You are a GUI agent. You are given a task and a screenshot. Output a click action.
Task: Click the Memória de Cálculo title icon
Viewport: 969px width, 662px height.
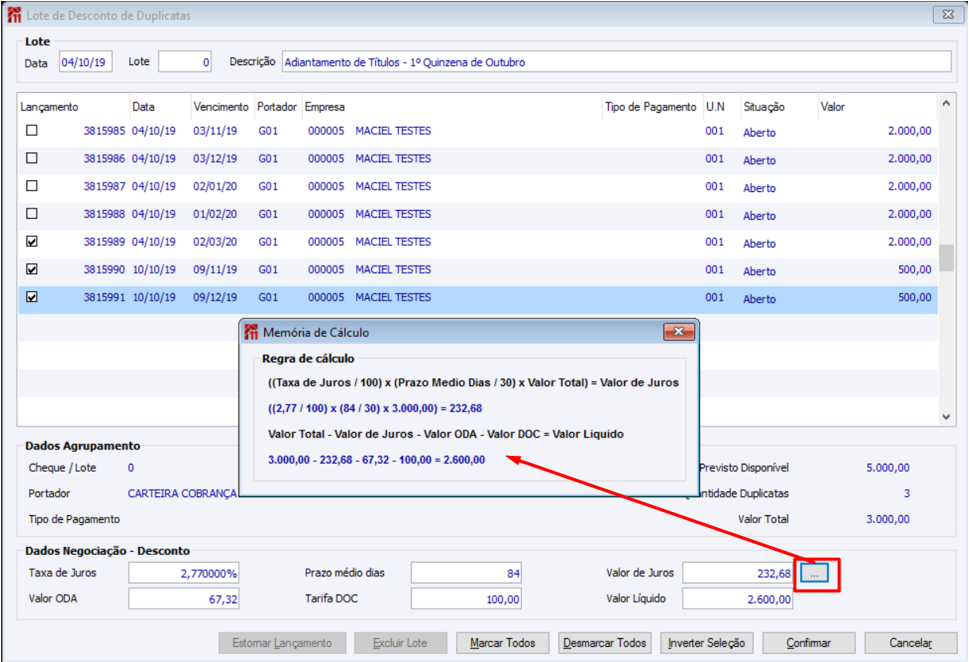251,332
